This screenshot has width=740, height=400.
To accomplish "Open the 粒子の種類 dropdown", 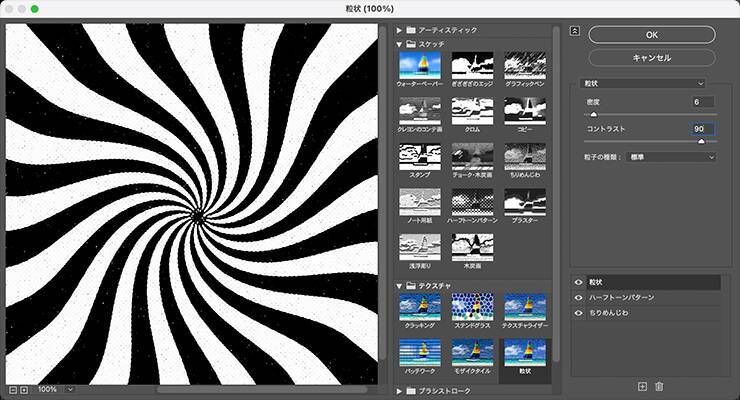I will pyautogui.click(x=671, y=157).
